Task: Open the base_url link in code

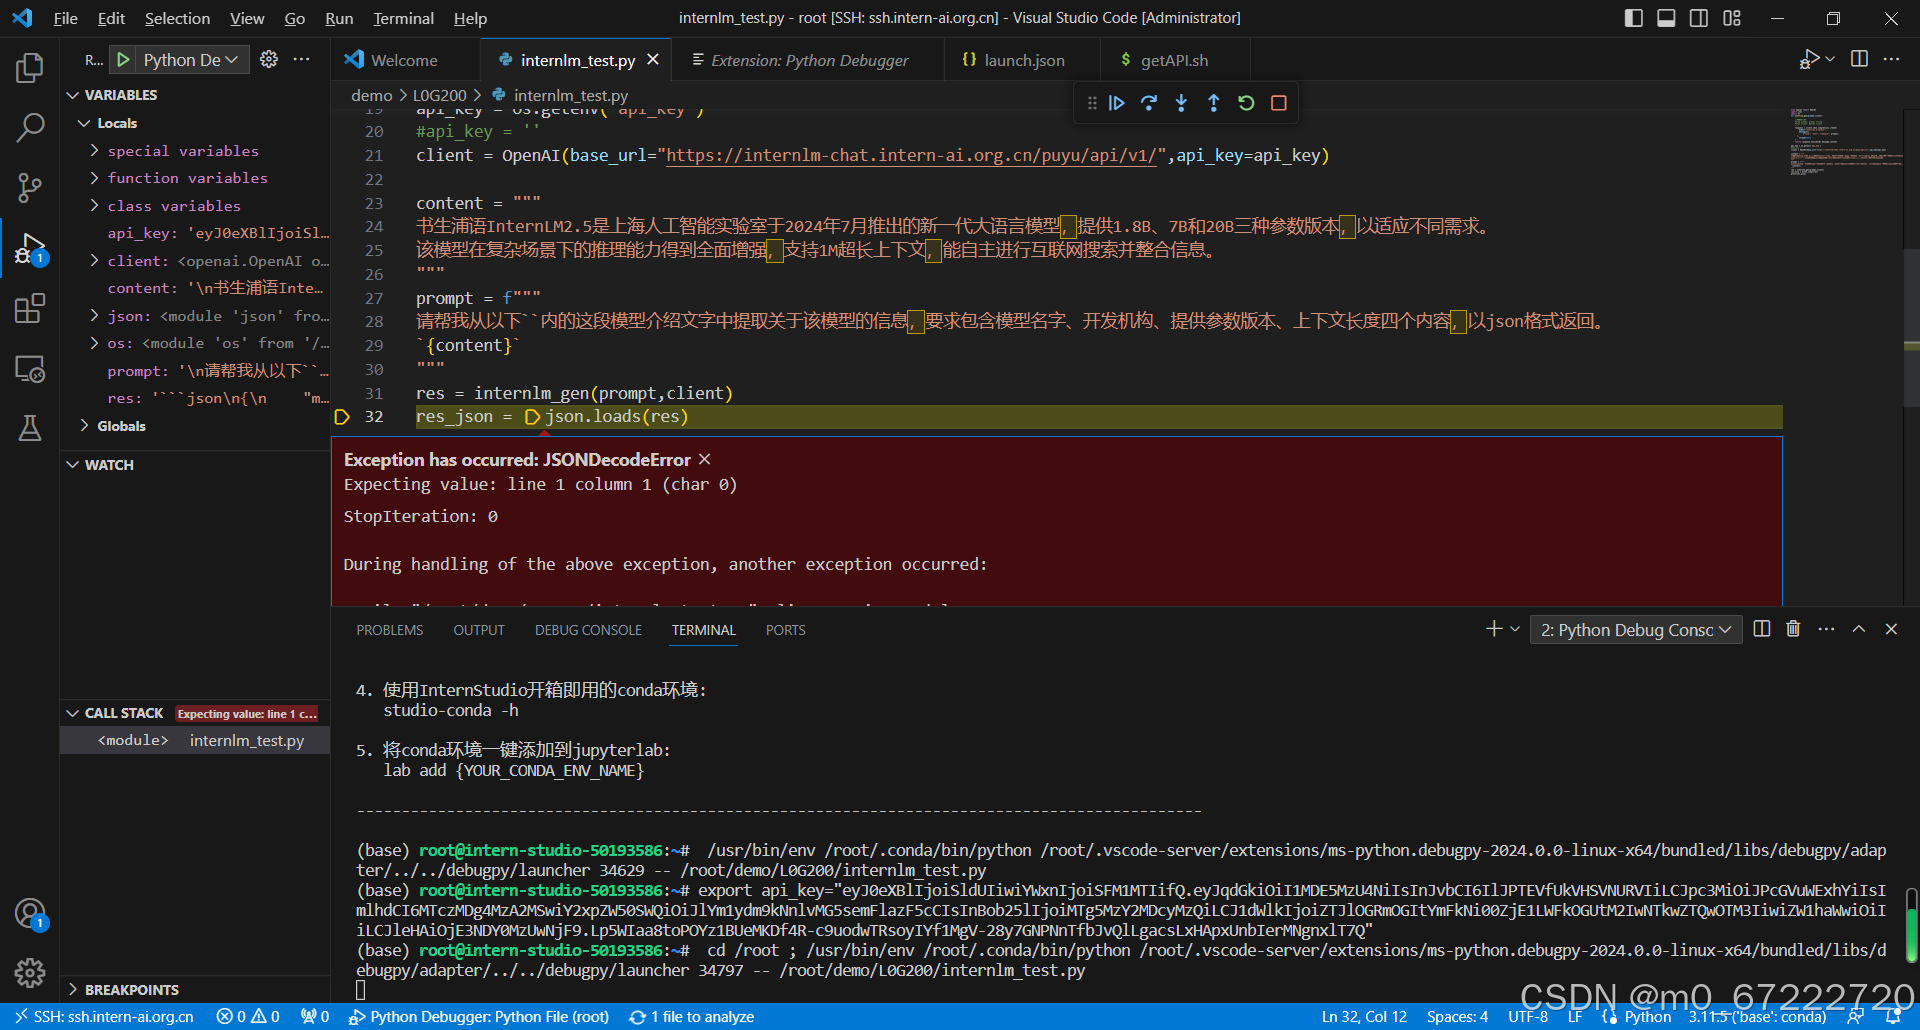Action: (910, 156)
